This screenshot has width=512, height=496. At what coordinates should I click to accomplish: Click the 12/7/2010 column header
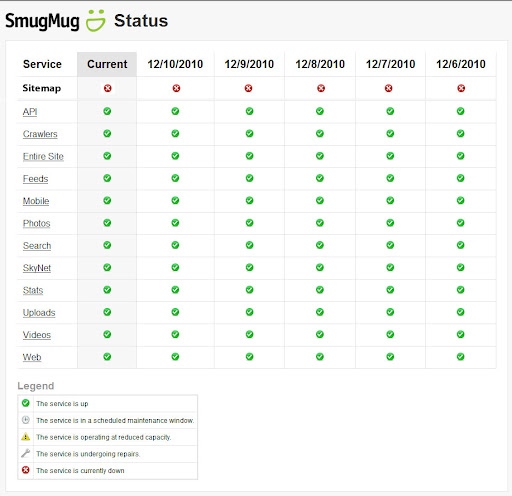[x=390, y=64]
